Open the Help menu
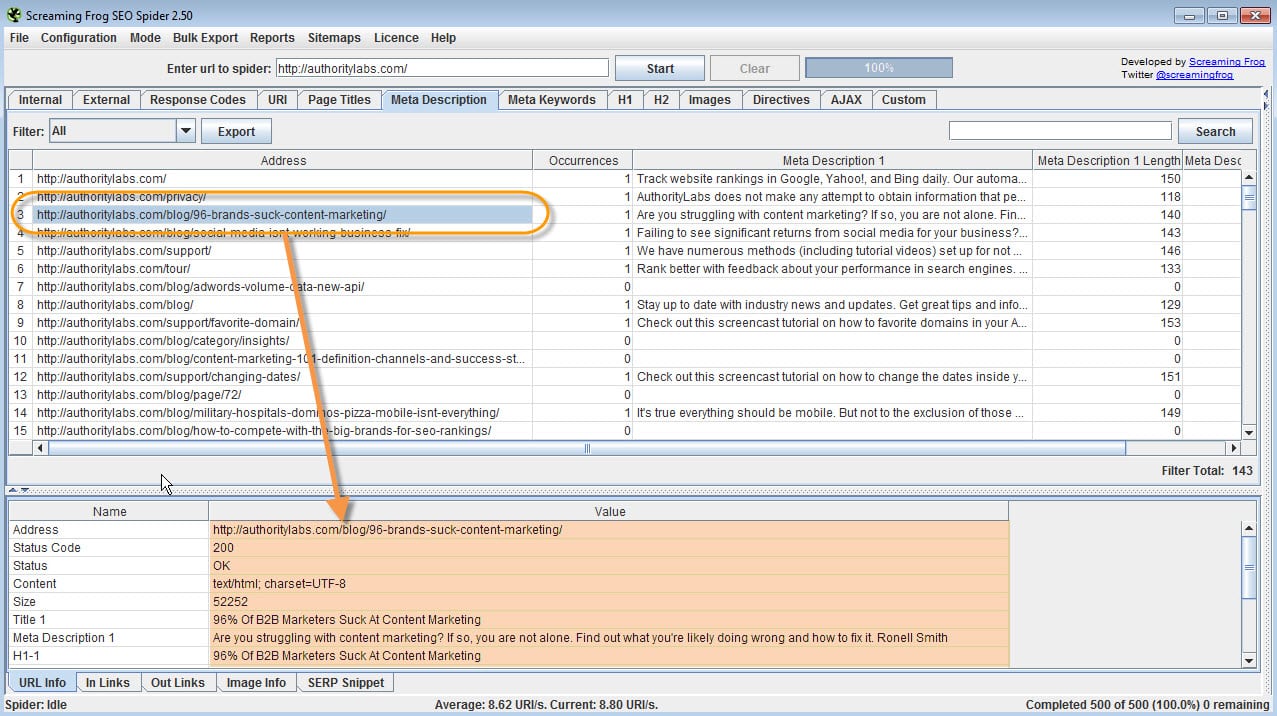 click(443, 38)
